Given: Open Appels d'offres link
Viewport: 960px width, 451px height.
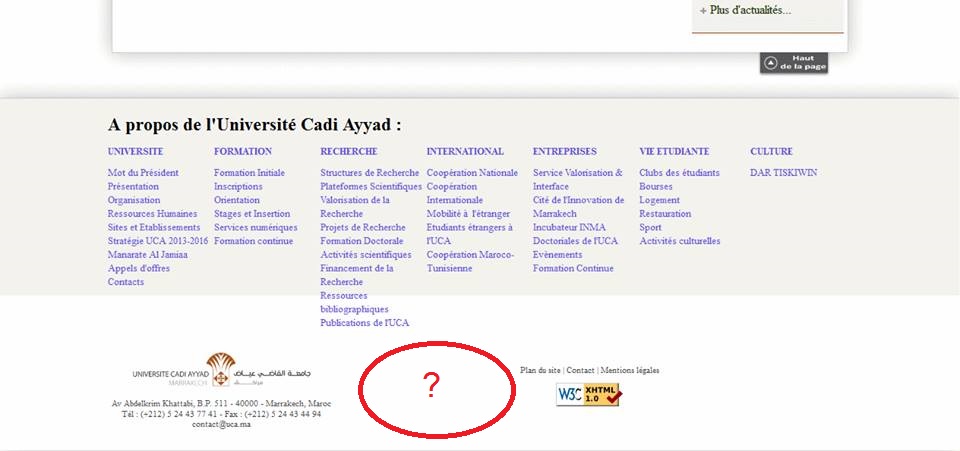Looking at the screenshot, I should click(139, 268).
